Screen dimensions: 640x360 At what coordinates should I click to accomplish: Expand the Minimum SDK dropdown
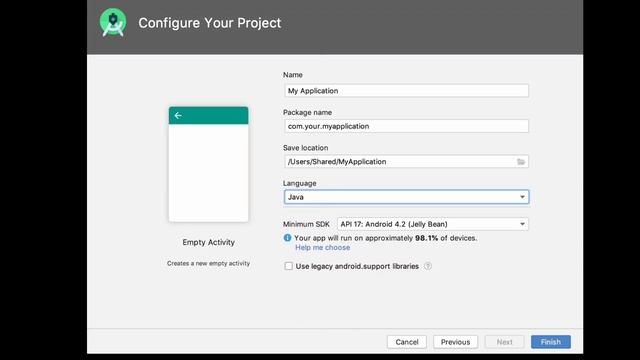click(433, 224)
